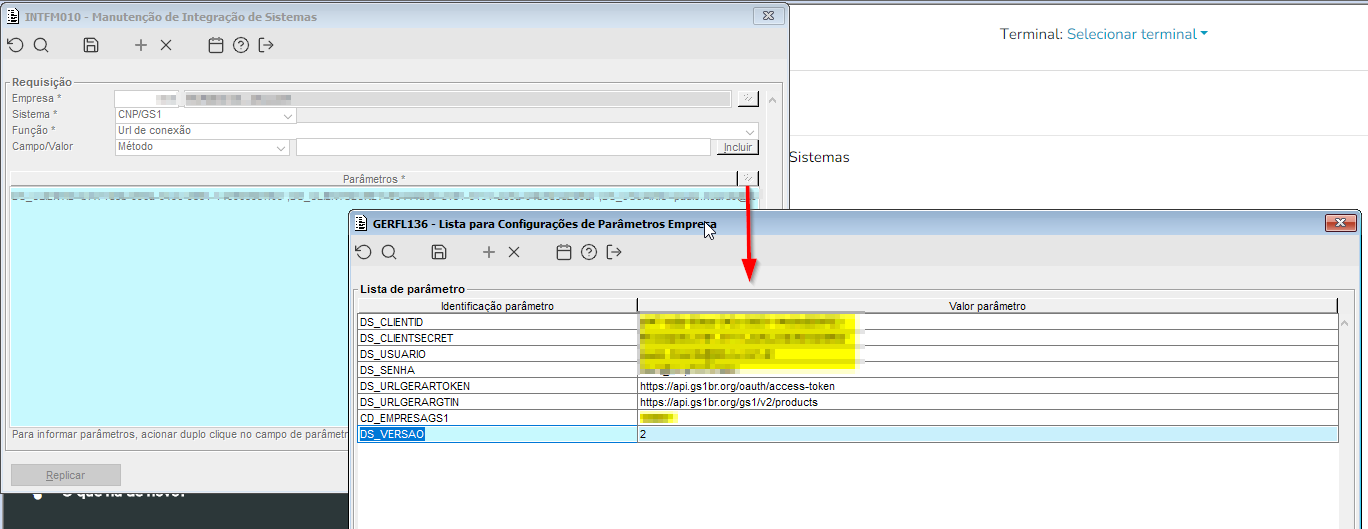Click the Replicar button
Image resolution: width=1368 pixels, height=529 pixels.
click(66, 475)
